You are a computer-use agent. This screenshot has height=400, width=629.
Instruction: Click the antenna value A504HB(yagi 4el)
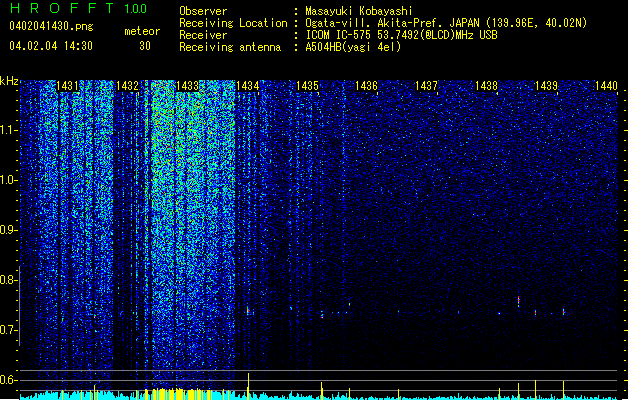pos(353,47)
